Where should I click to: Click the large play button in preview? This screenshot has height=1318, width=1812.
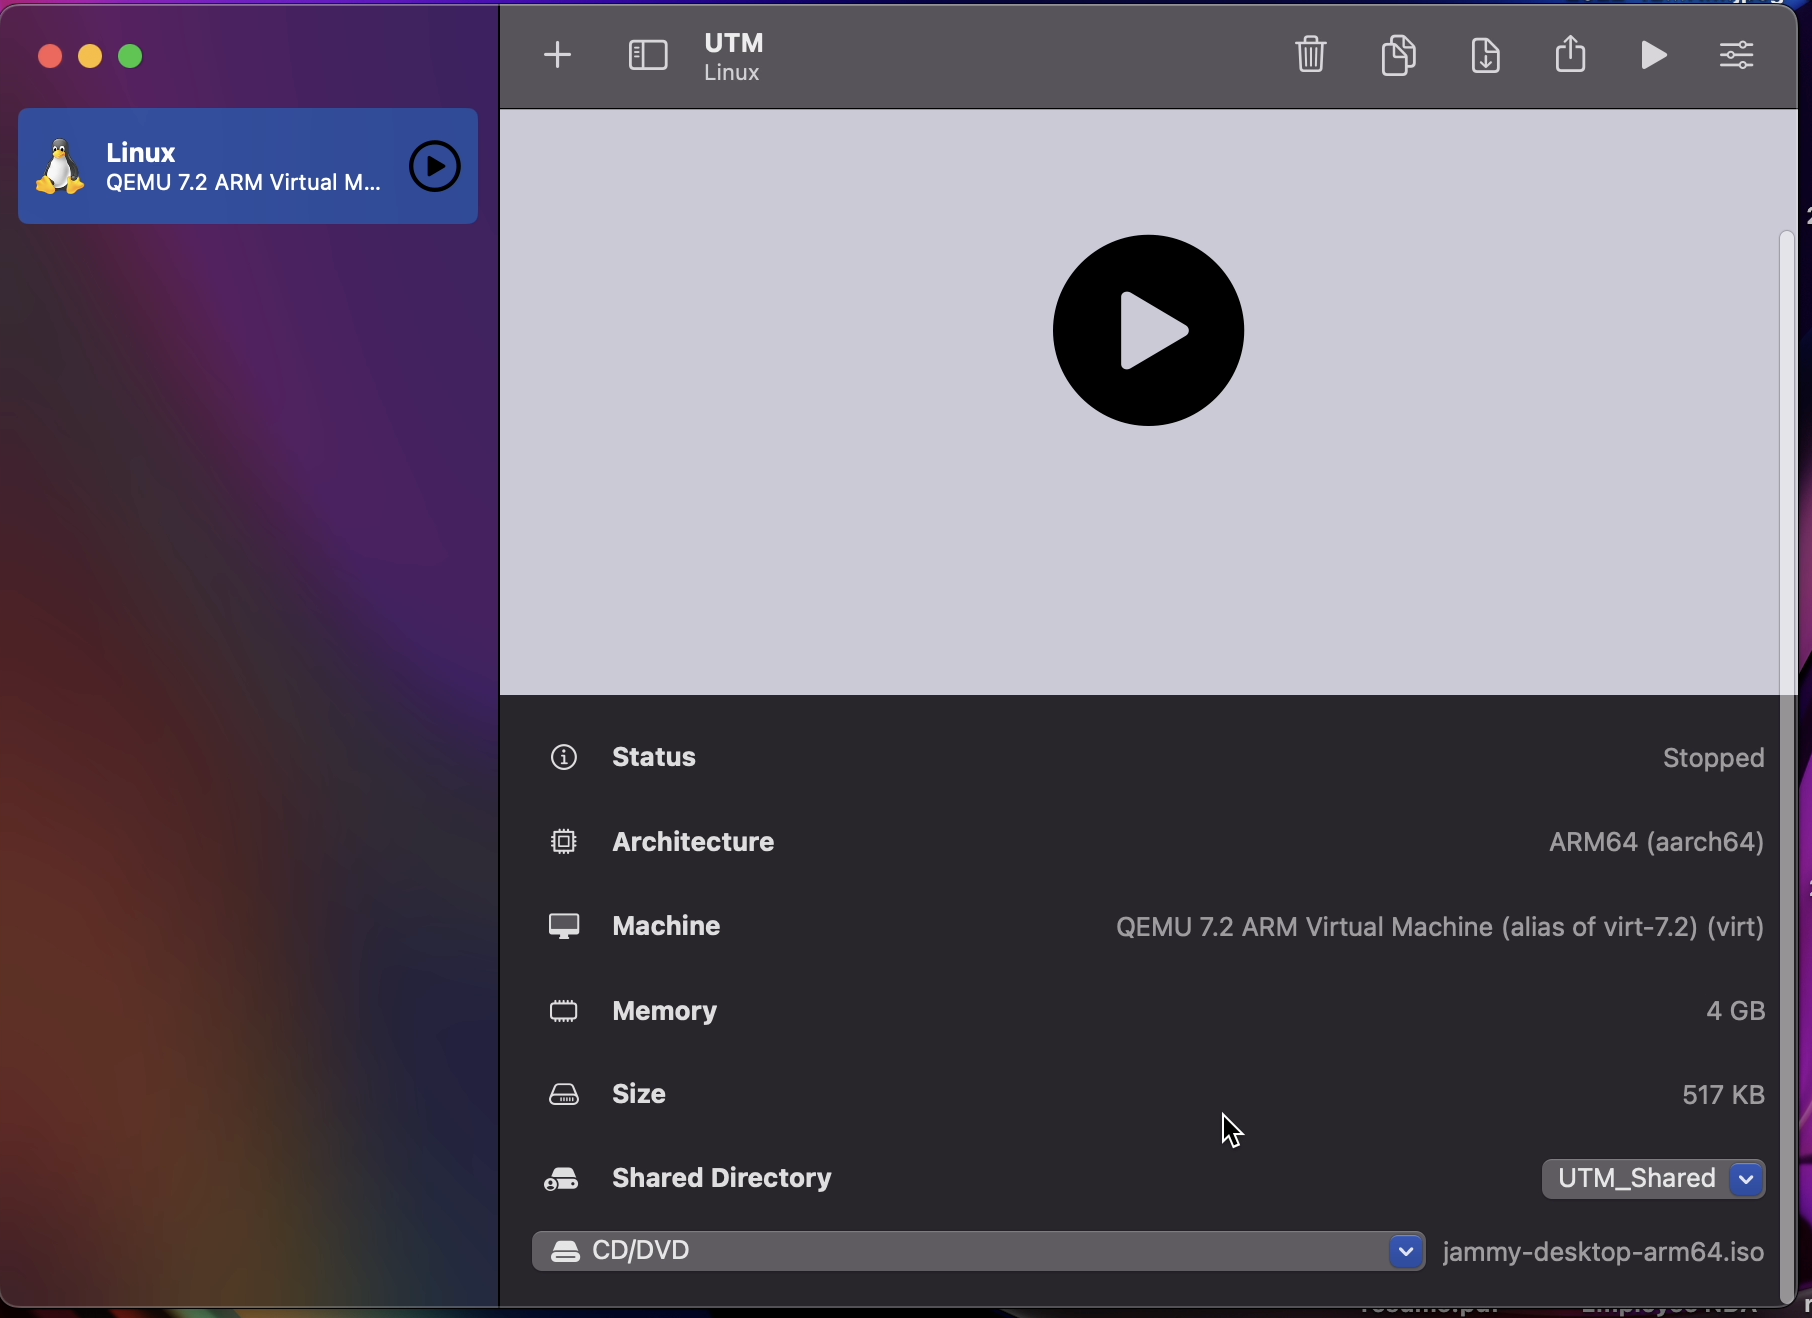(1148, 331)
